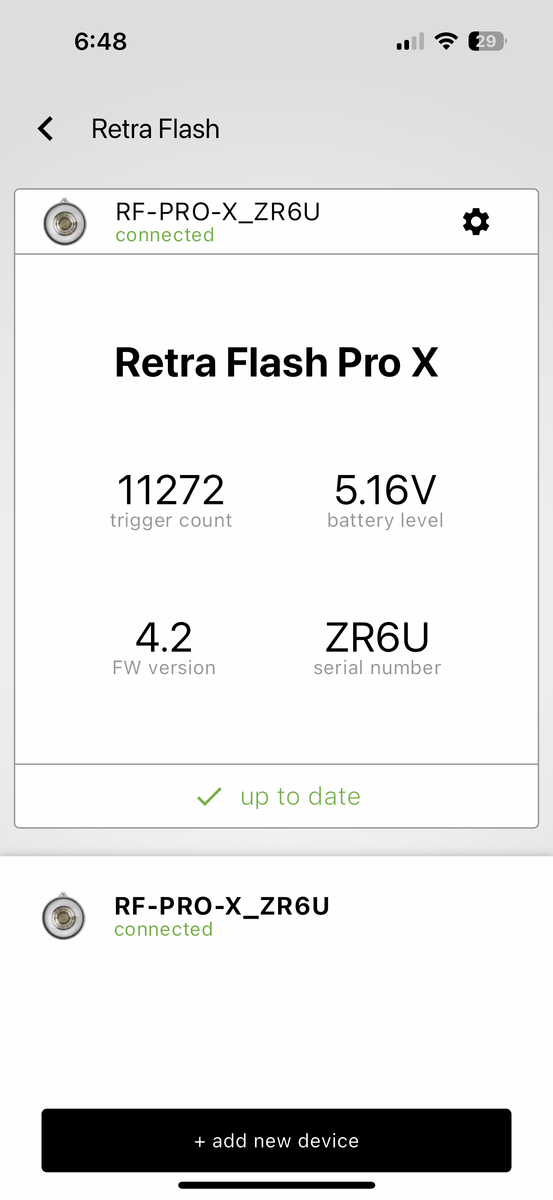
Task: Tap the 4.2 FW version value
Action: click(164, 637)
